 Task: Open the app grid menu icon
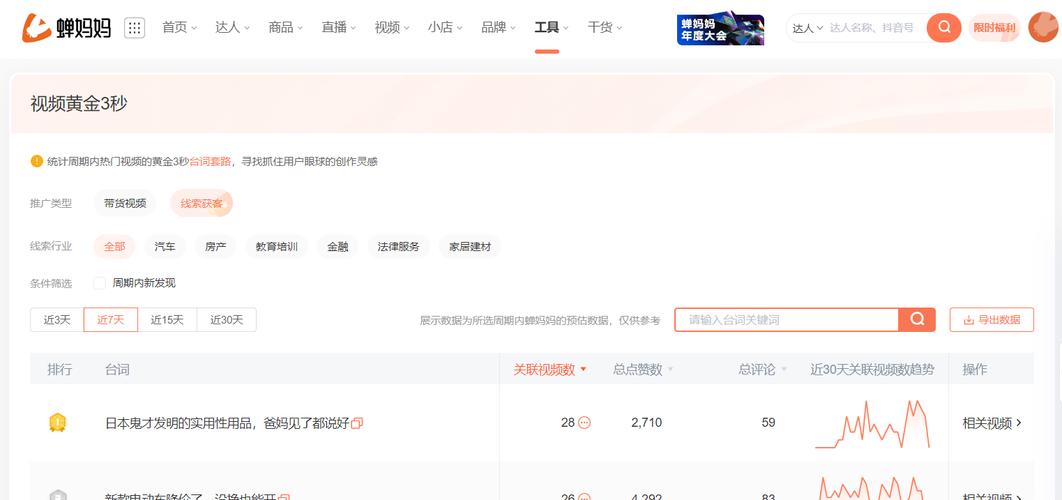[134, 28]
